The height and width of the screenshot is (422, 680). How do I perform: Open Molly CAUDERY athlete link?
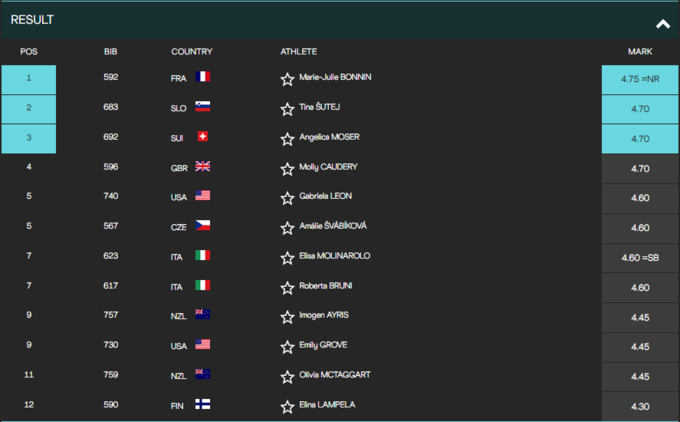click(328, 167)
